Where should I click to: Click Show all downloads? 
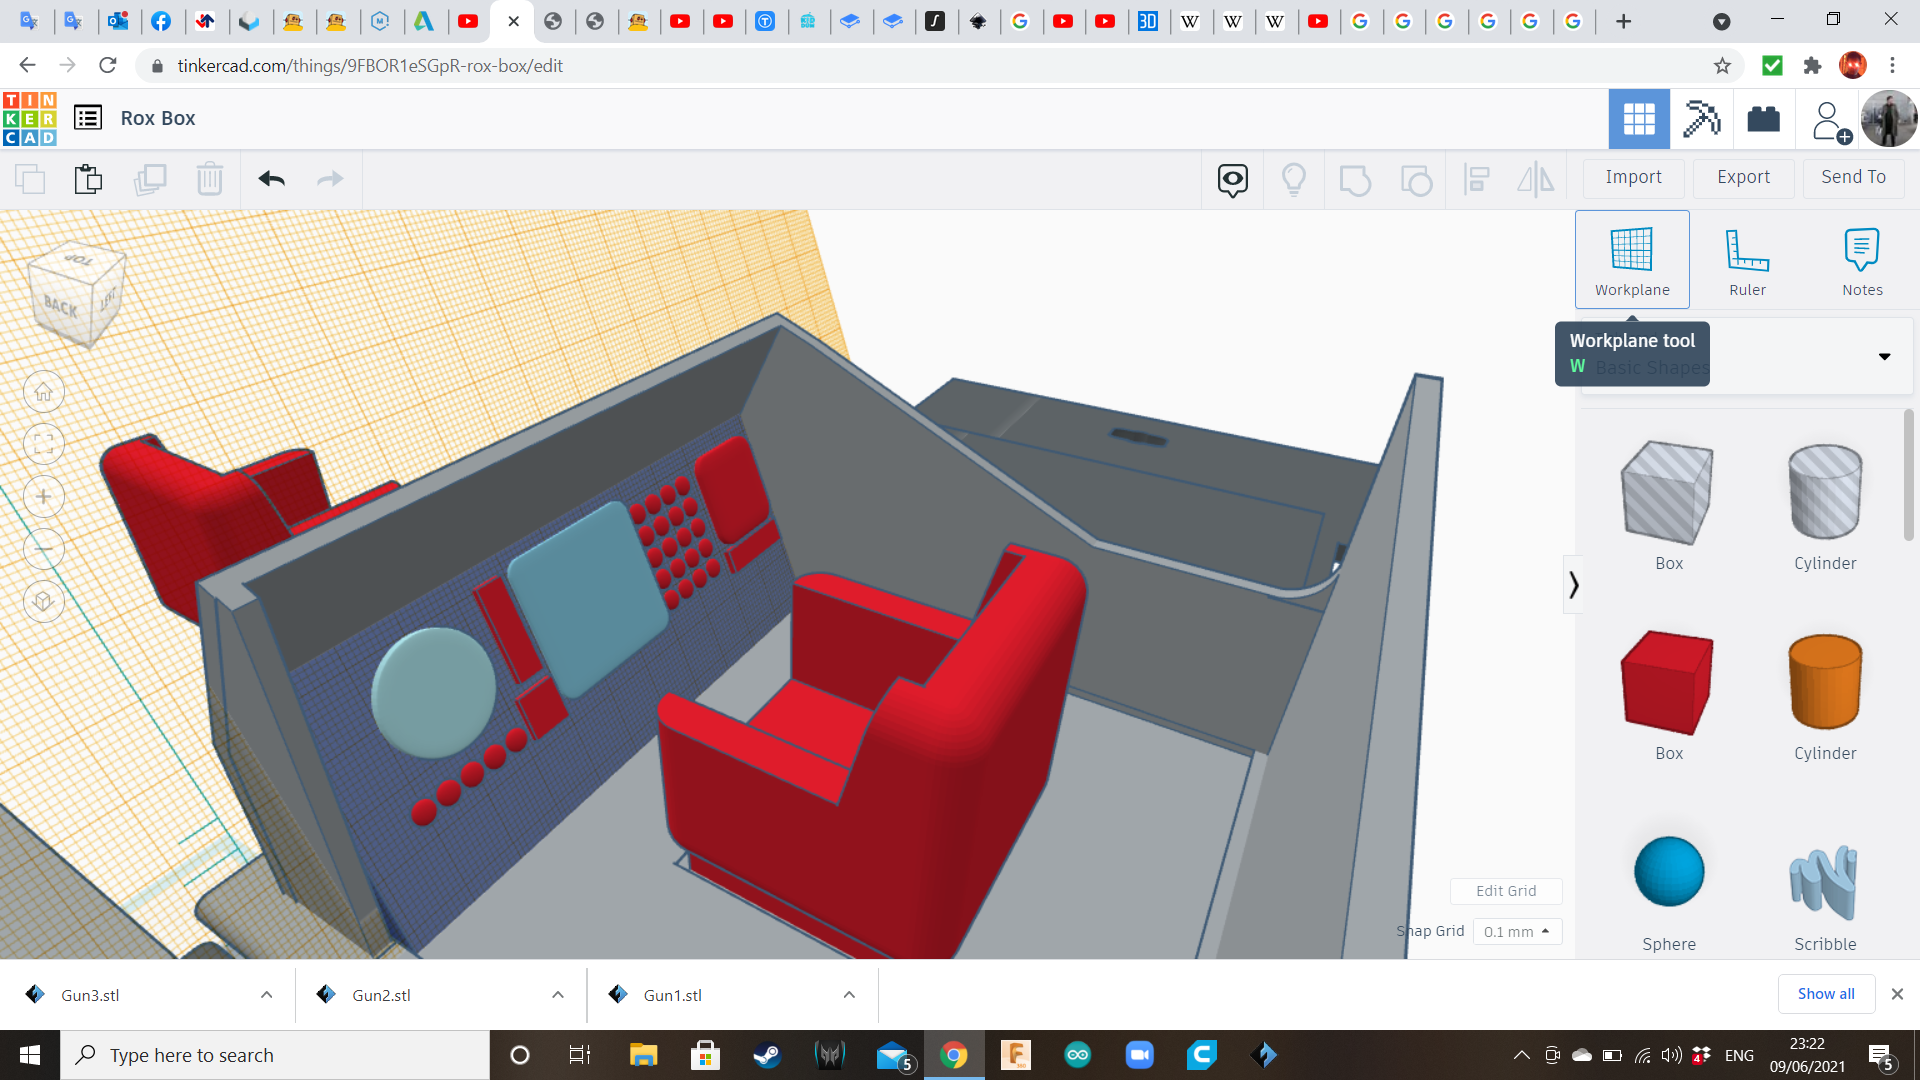click(1825, 993)
